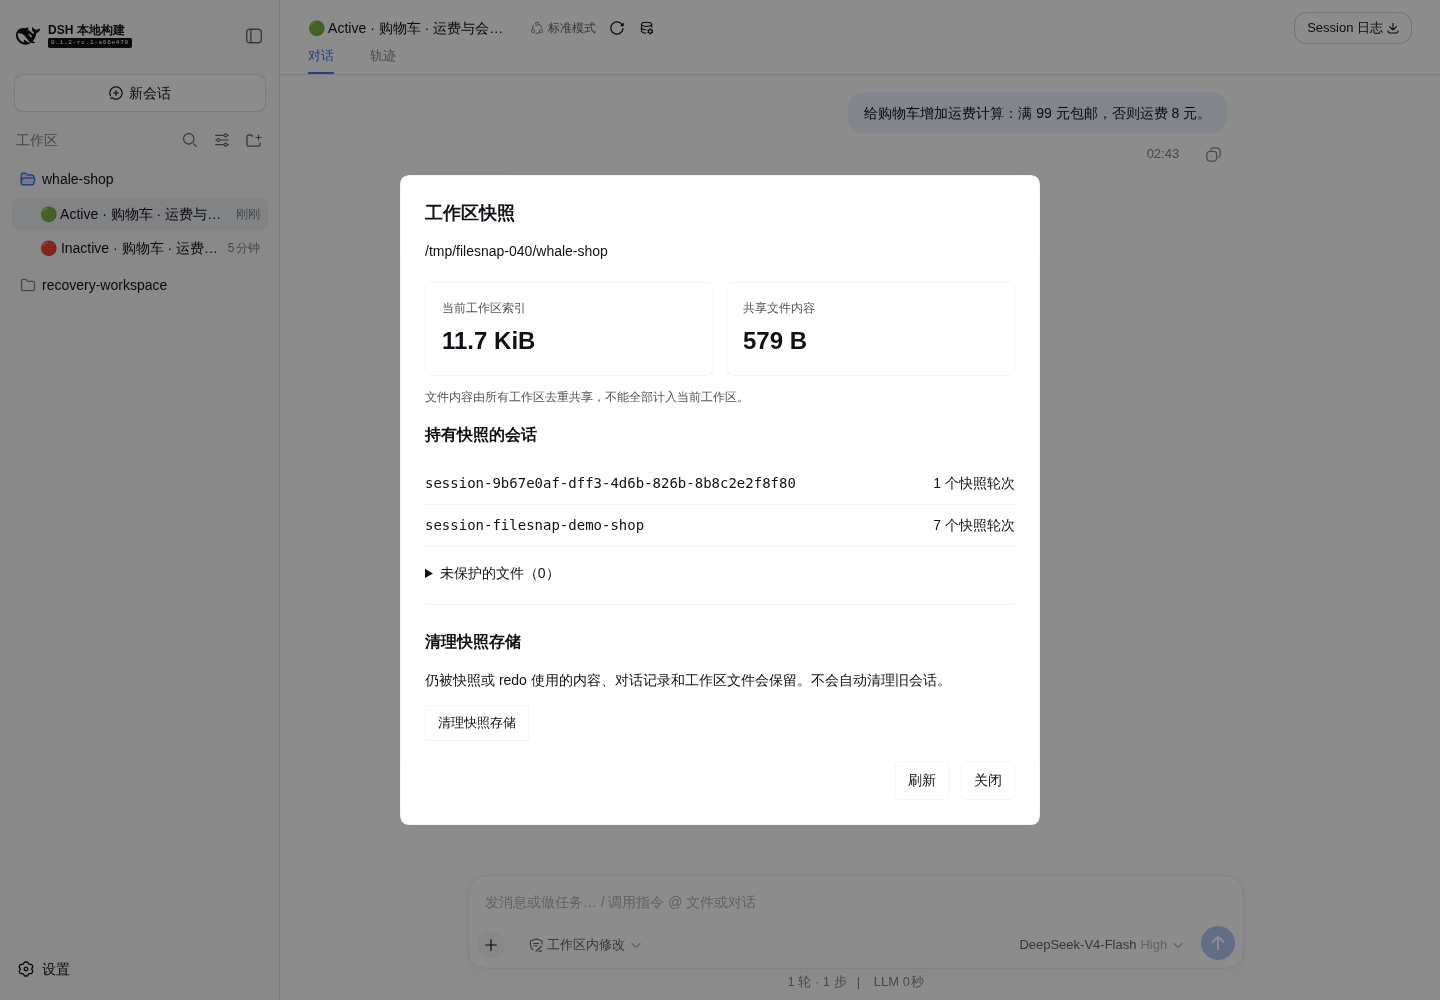Select the Active 购物车 session
Screen dimensions: 1440x1000
point(140,214)
